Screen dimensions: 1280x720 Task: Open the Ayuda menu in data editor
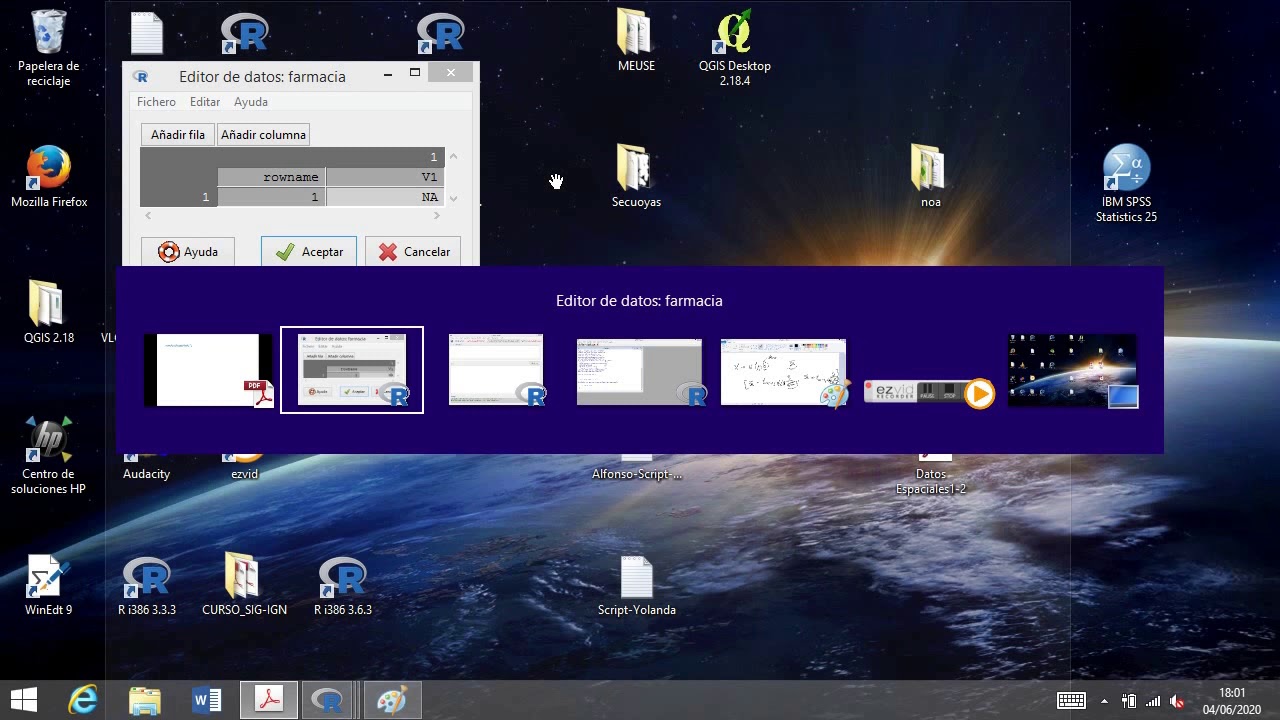250,102
